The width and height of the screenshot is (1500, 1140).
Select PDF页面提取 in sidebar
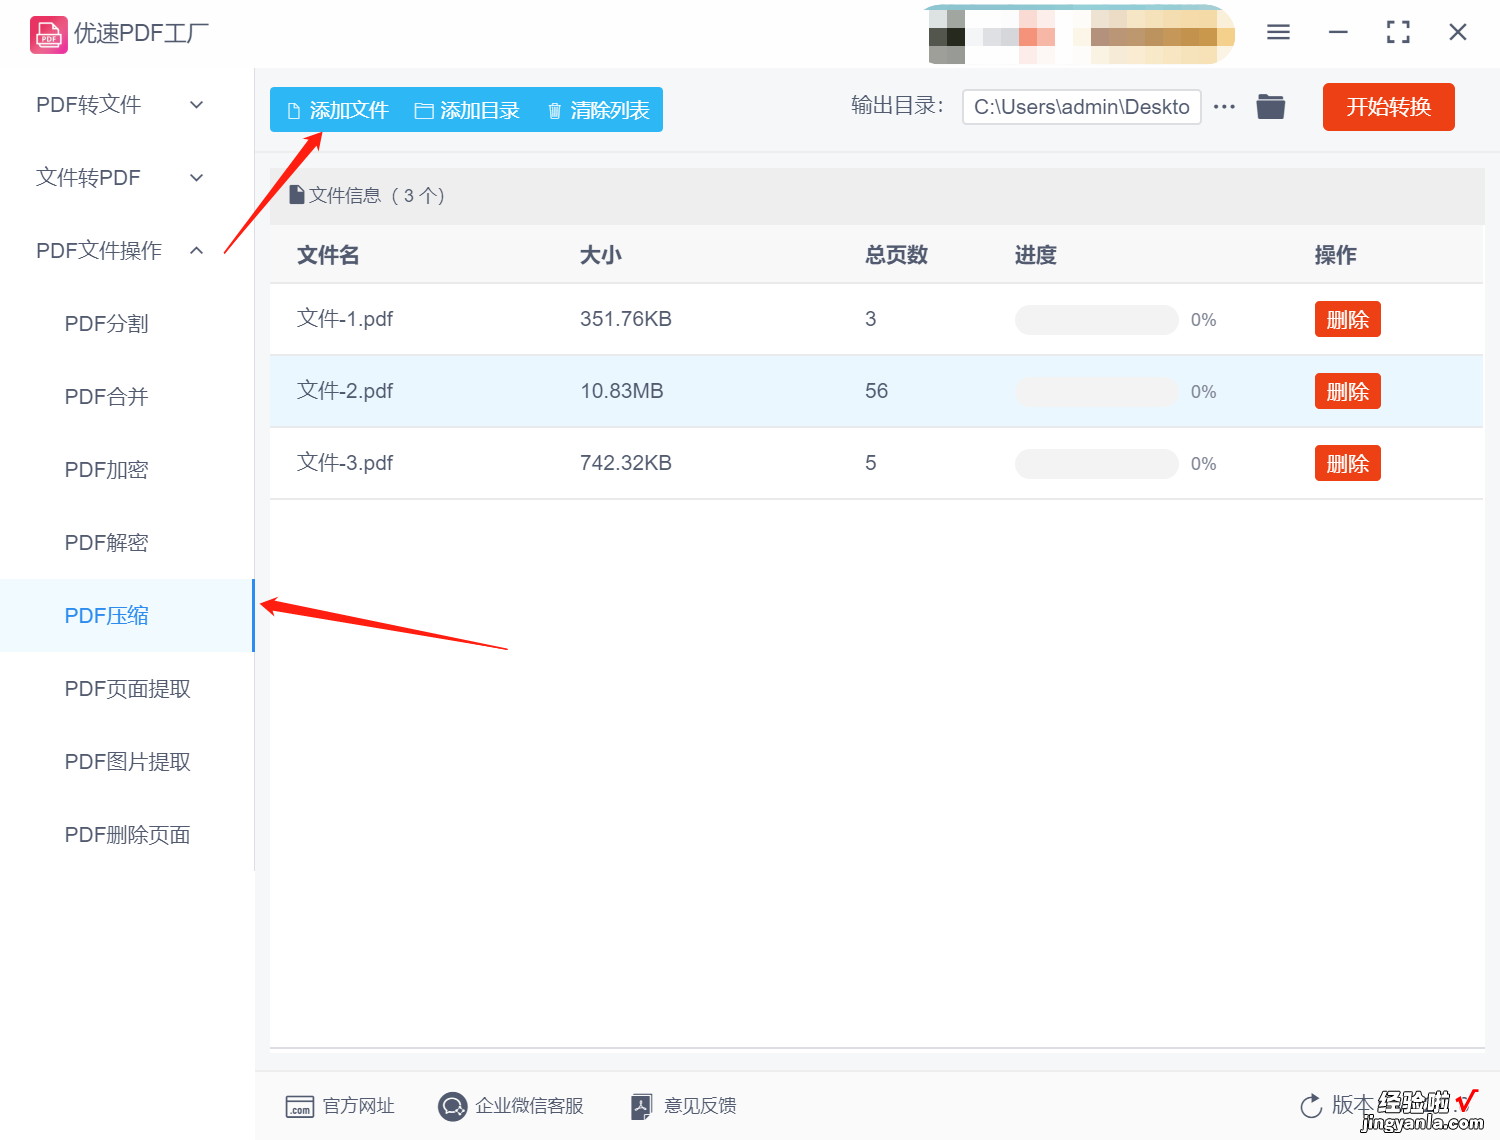coord(127,689)
